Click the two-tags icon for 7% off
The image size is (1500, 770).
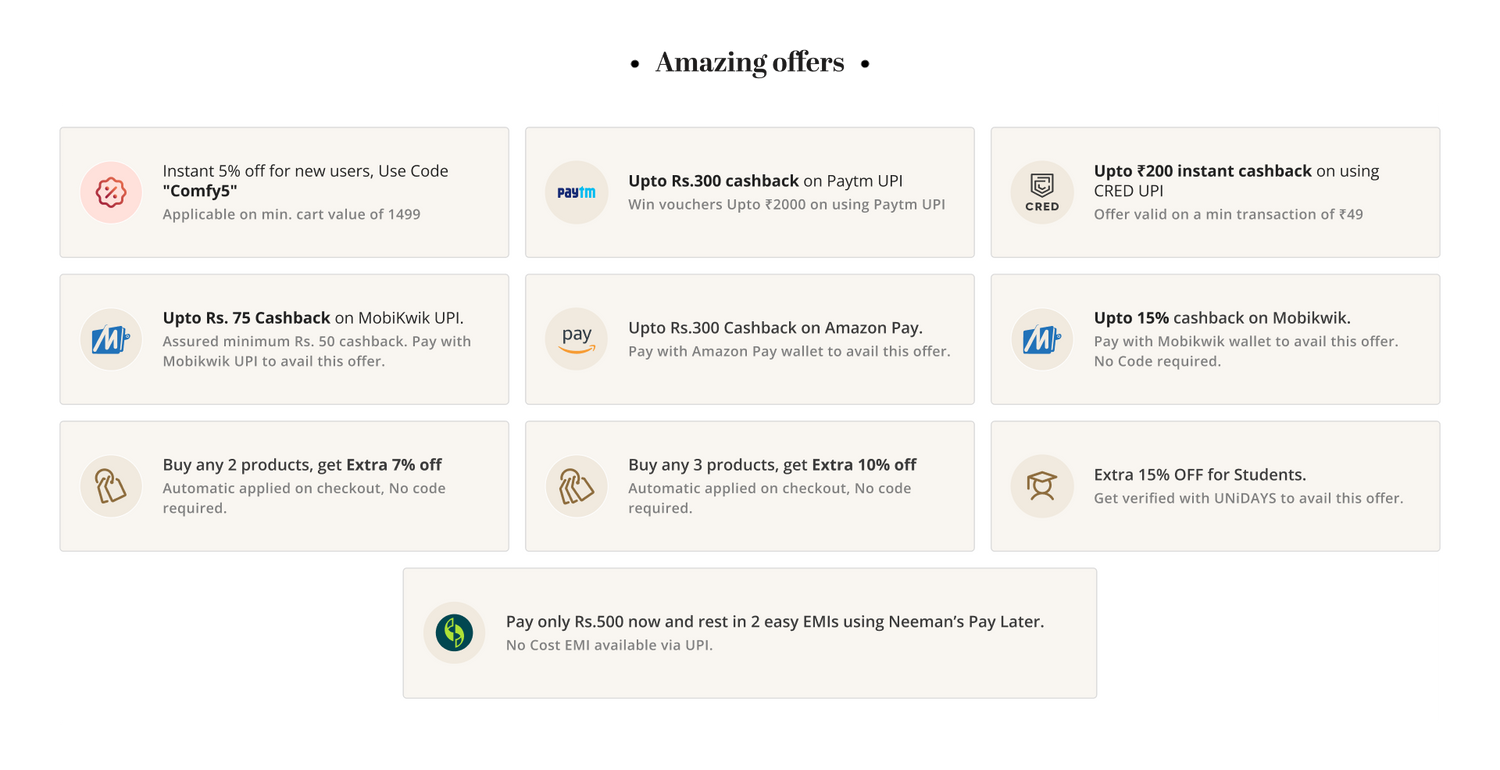pyautogui.click(x=111, y=486)
